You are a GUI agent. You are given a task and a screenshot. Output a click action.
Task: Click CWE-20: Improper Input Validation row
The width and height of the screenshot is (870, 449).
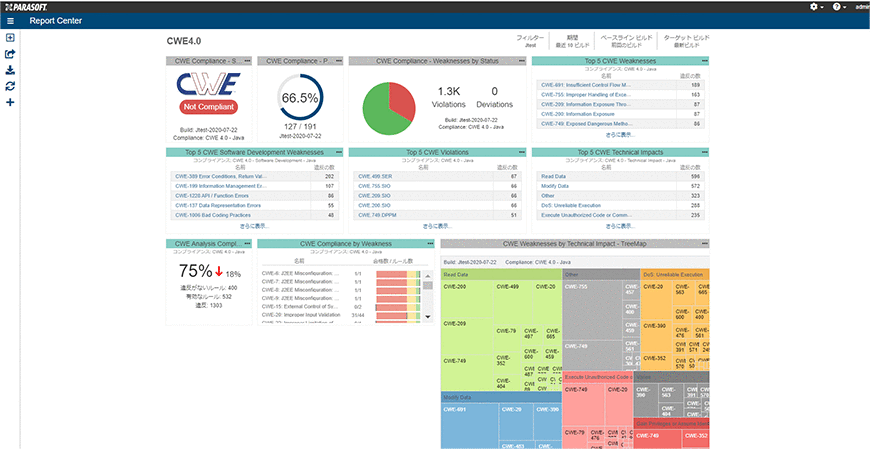point(341,315)
